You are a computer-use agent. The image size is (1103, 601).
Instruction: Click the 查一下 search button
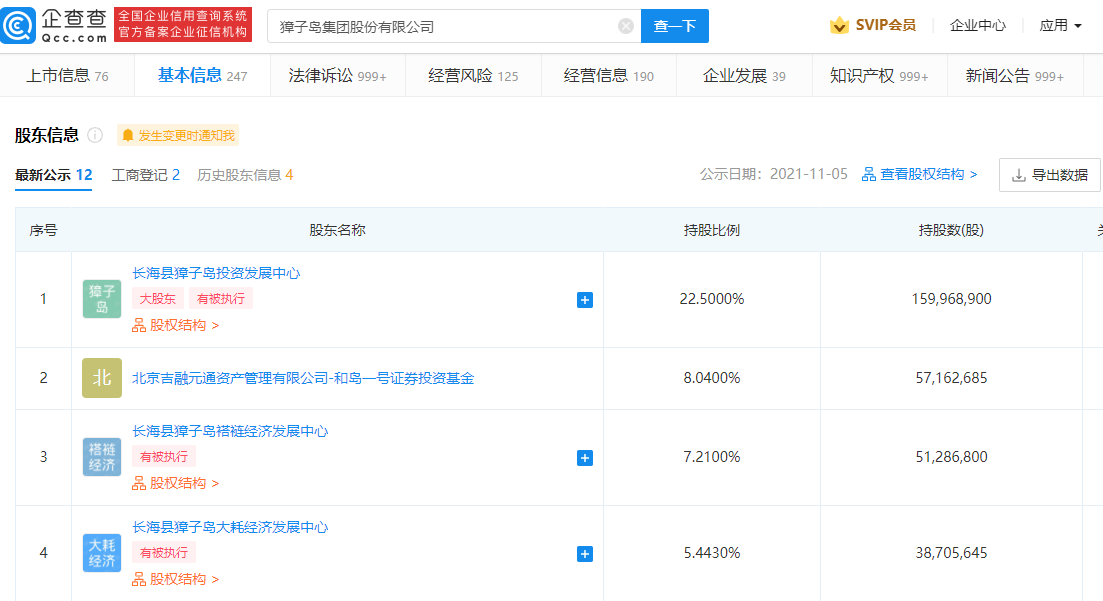click(674, 27)
